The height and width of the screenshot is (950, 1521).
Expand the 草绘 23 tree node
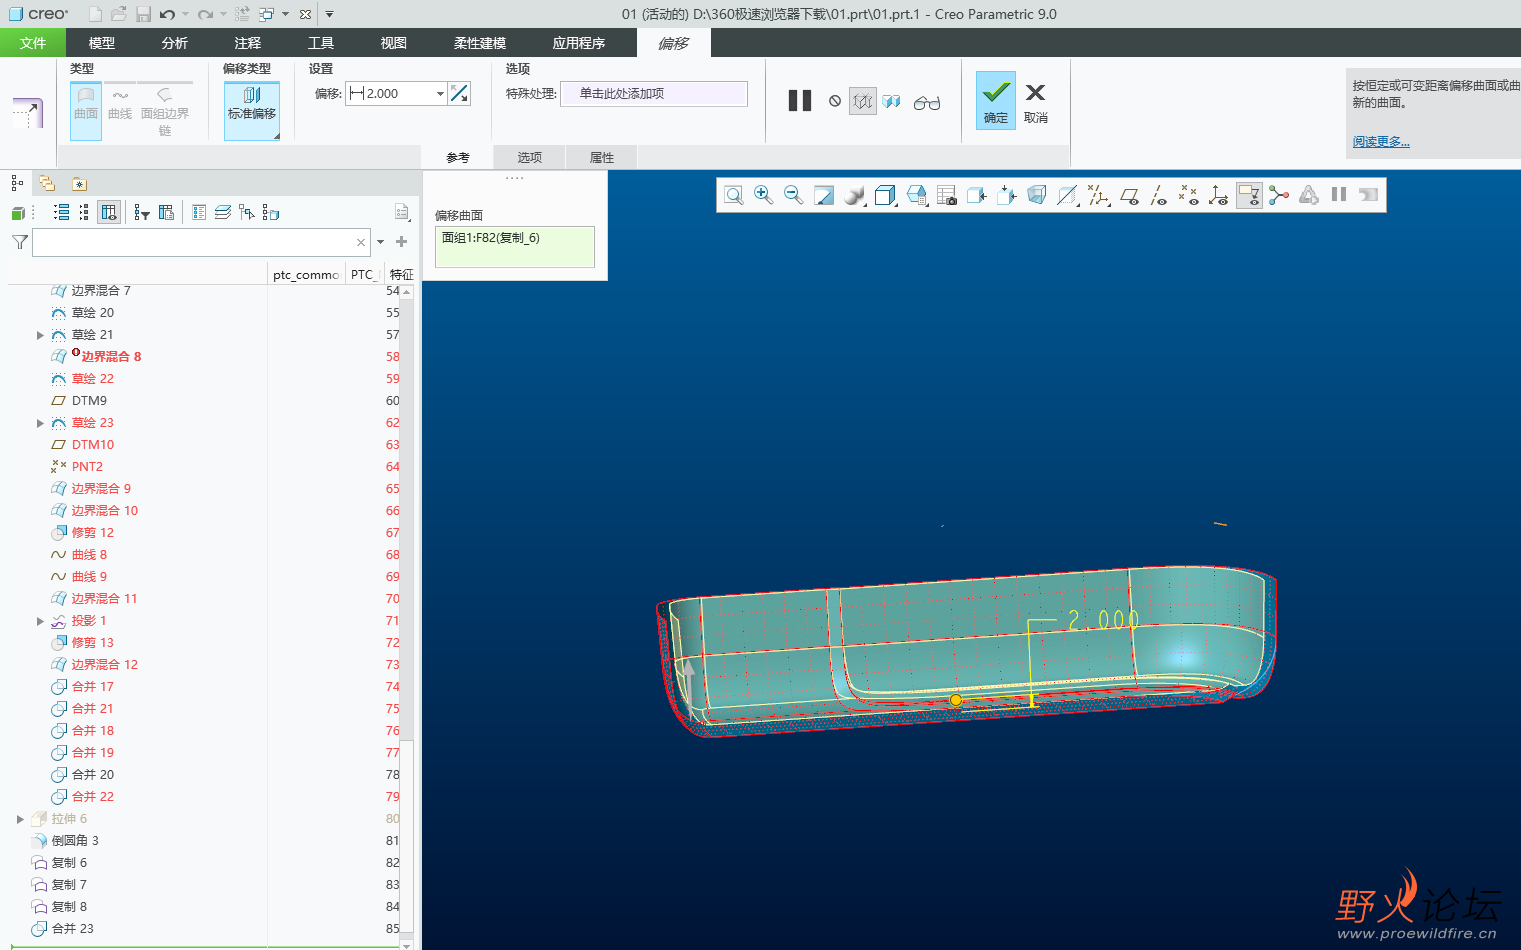(40, 423)
